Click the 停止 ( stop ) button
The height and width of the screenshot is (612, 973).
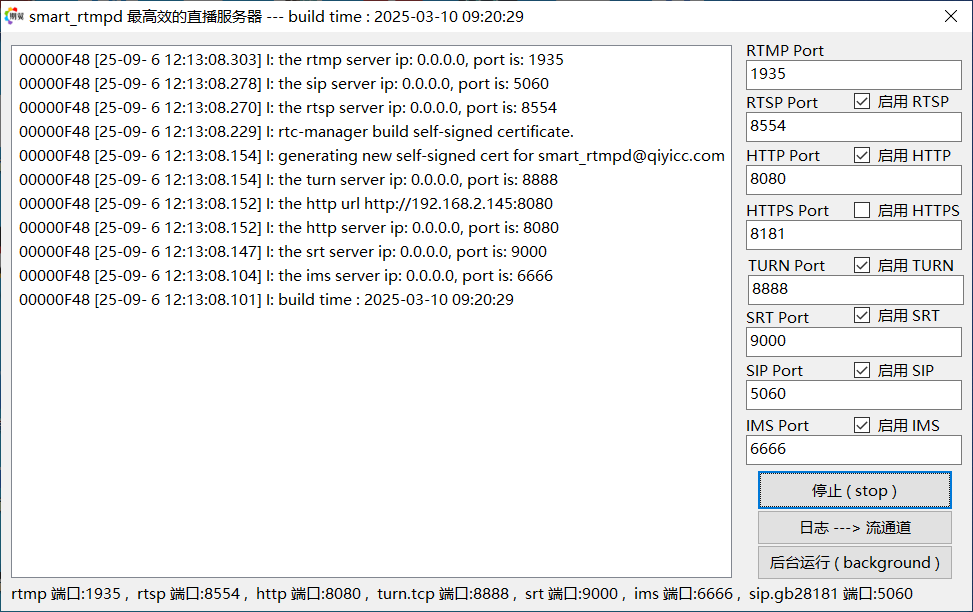(x=854, y=490)
